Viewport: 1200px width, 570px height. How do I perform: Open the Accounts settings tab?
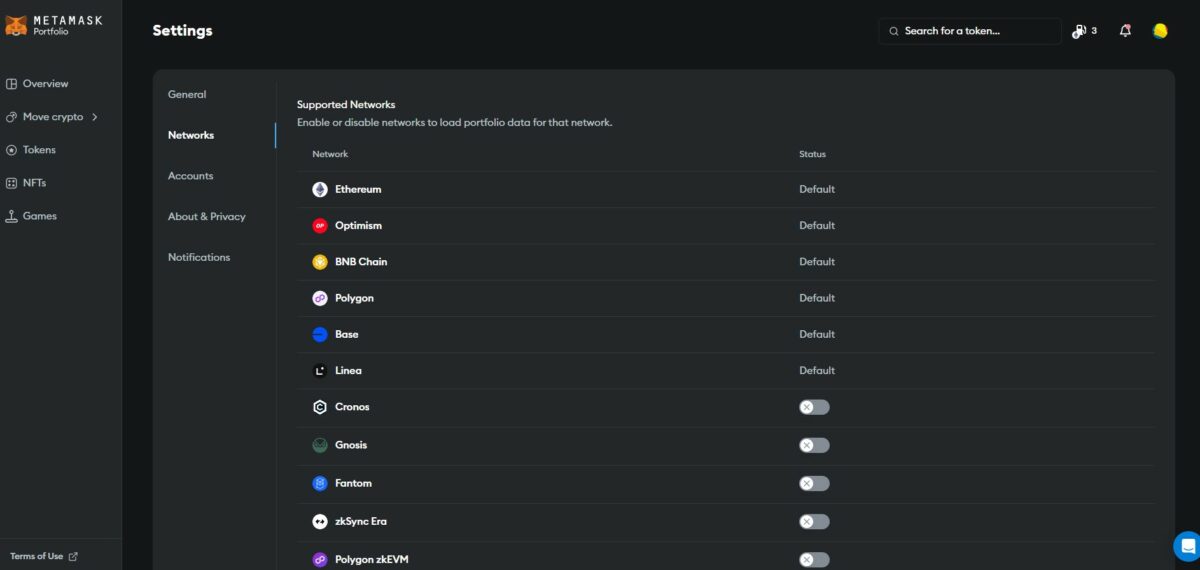pos(190,176)
